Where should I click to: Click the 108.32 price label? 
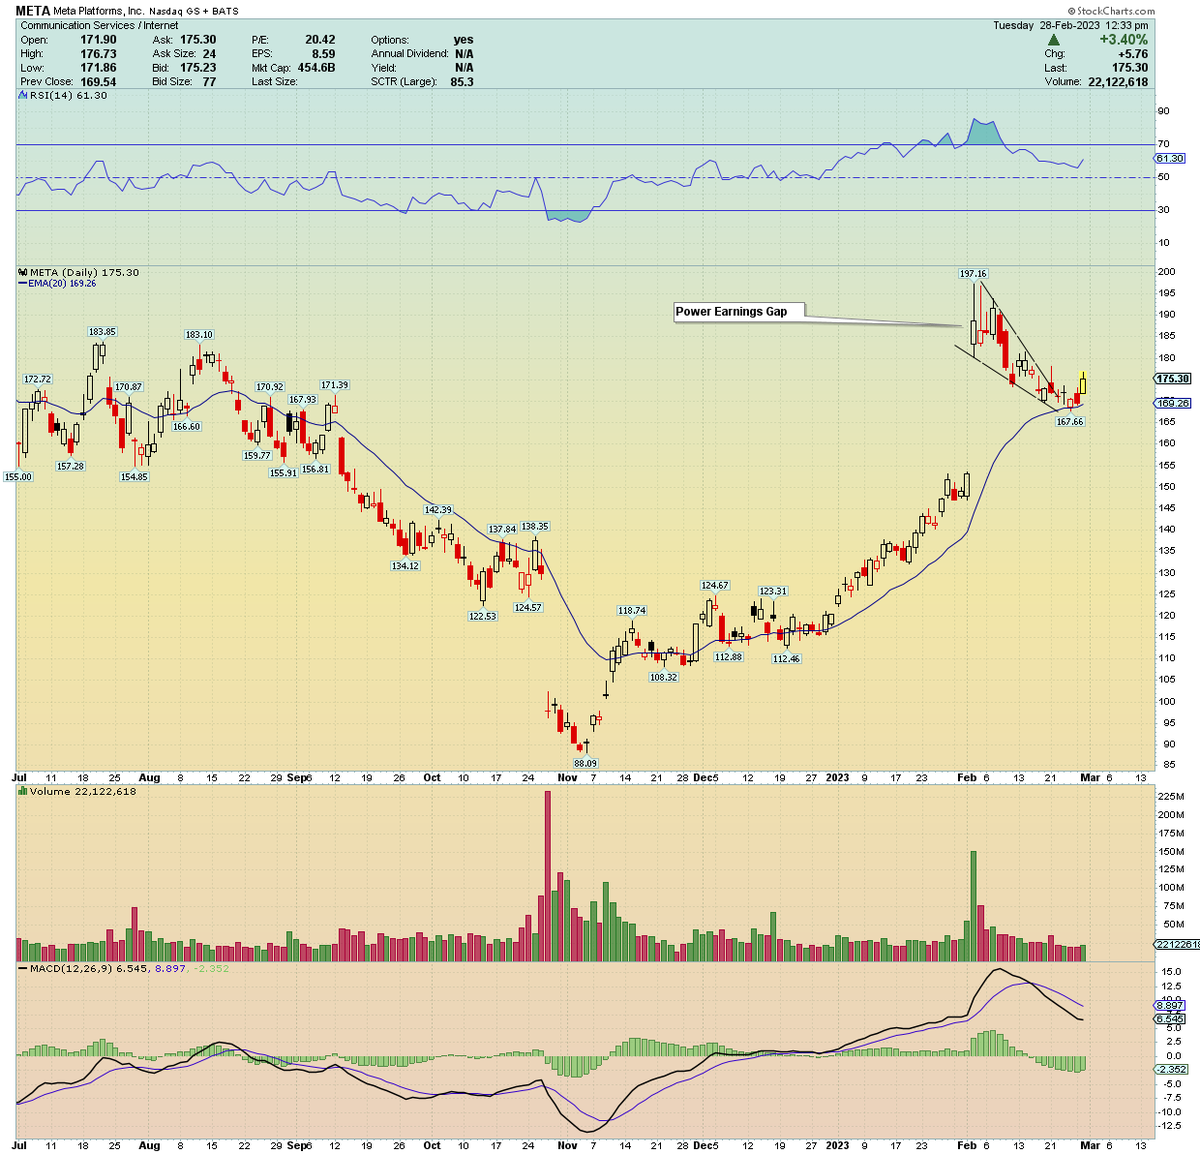664,677
